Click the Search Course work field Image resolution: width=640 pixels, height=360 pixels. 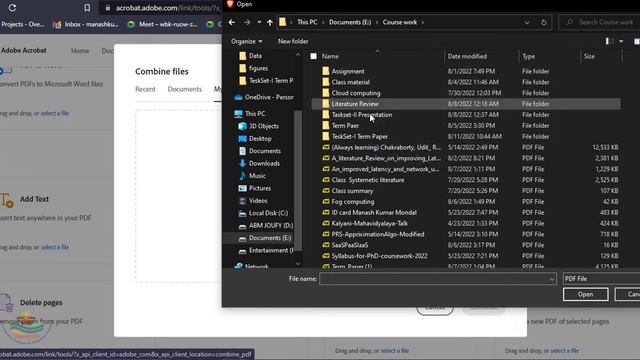click(599, 22)
